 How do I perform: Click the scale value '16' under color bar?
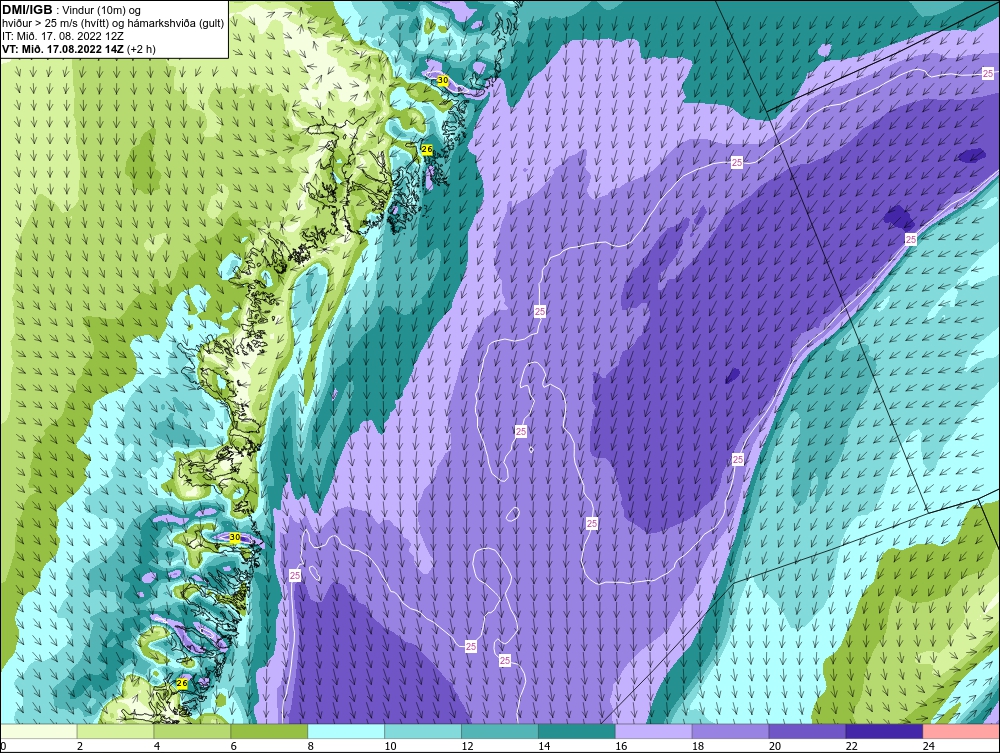[x=621, y=746]
